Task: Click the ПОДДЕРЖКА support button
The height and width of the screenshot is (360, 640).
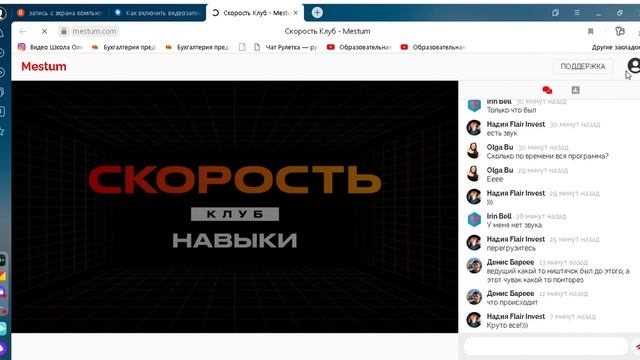Action: click(583, 66)
